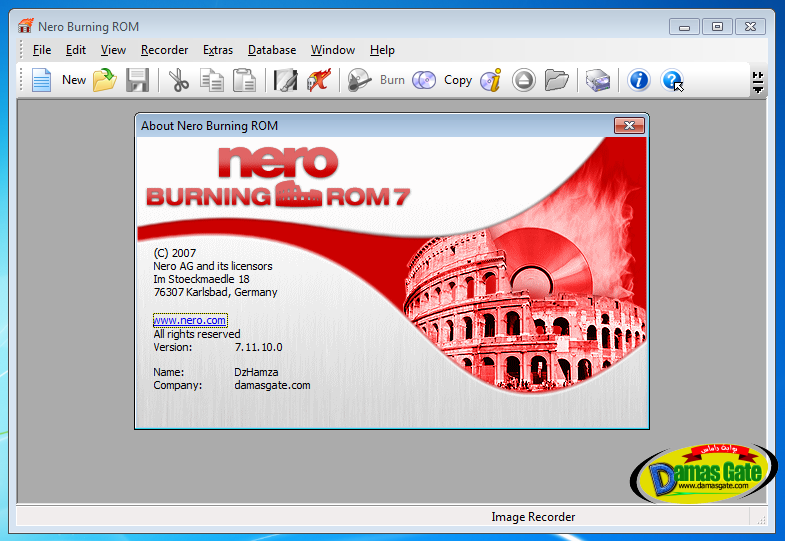Open compilation info pencil icon
This screenshot has width=785, height=541.
click(286, 80)
